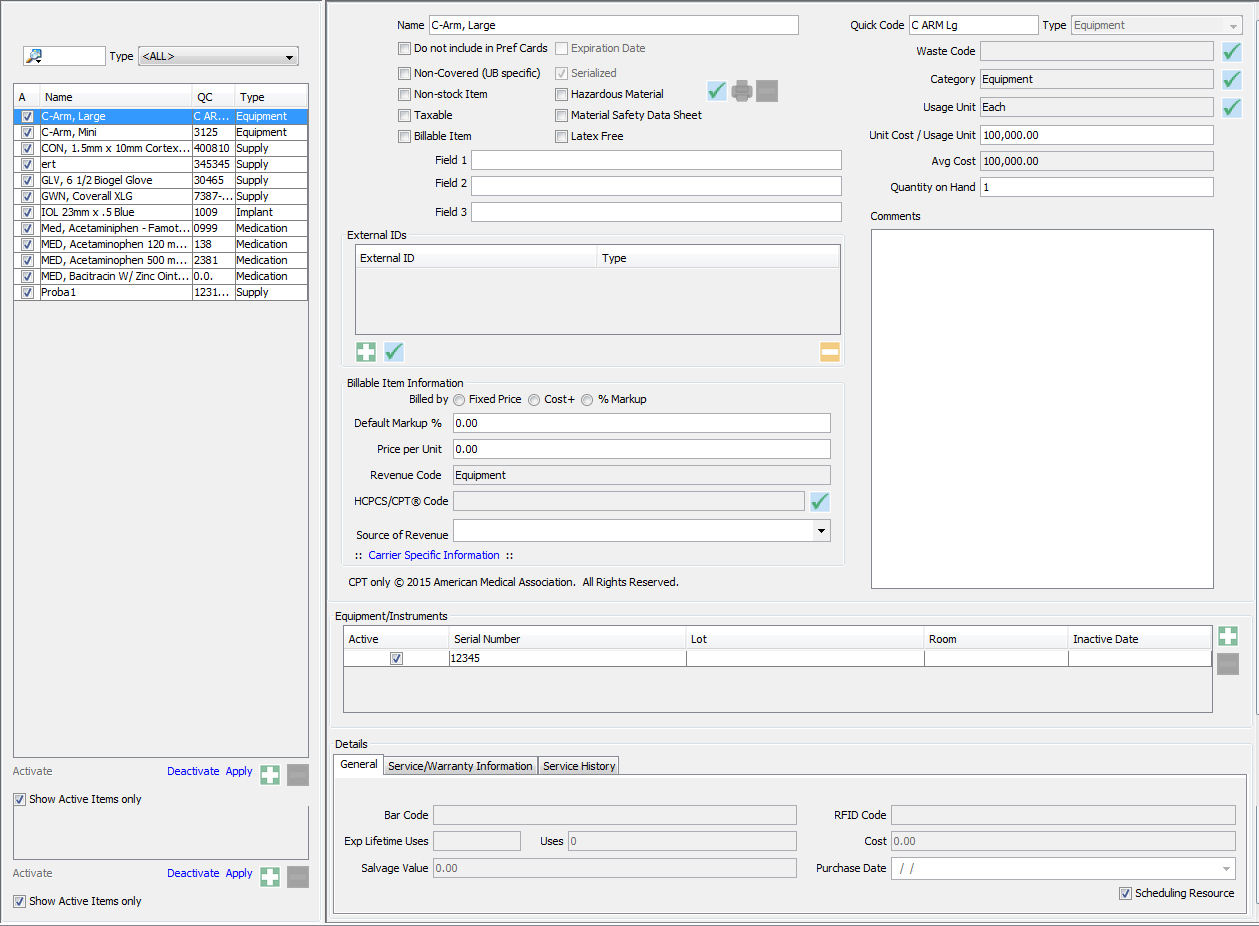Switch to Service/Warranty Information tab

[x=460, y=766]
